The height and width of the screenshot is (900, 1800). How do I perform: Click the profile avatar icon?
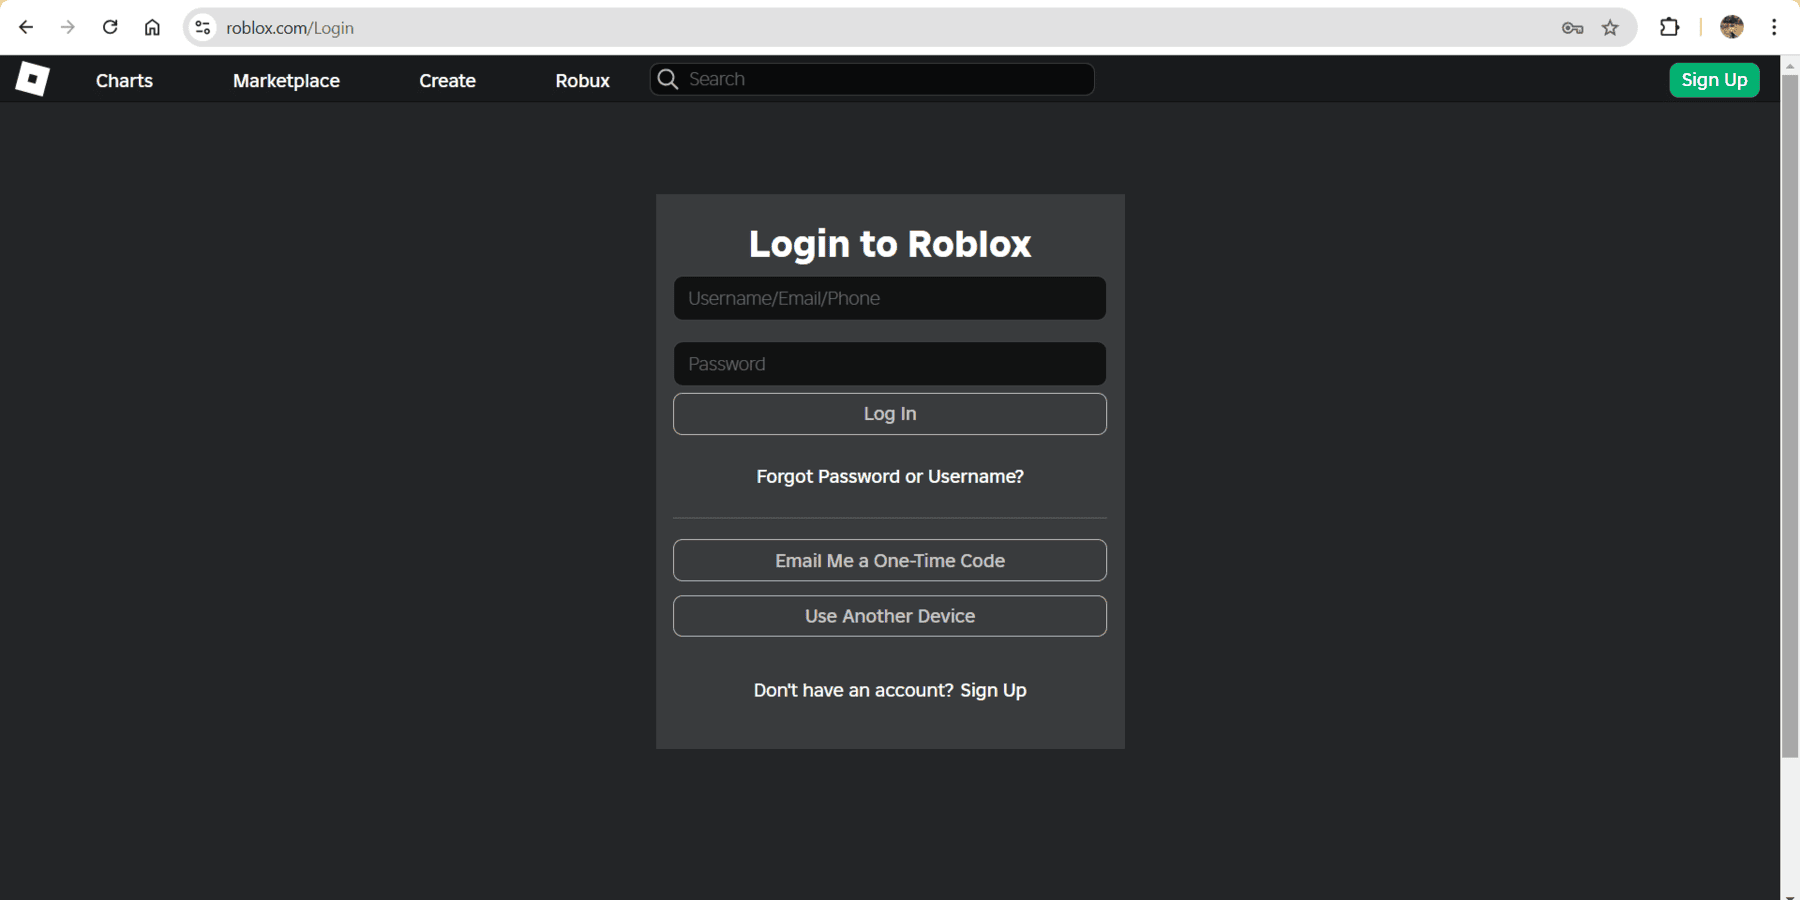click(x=1732, y=27)
